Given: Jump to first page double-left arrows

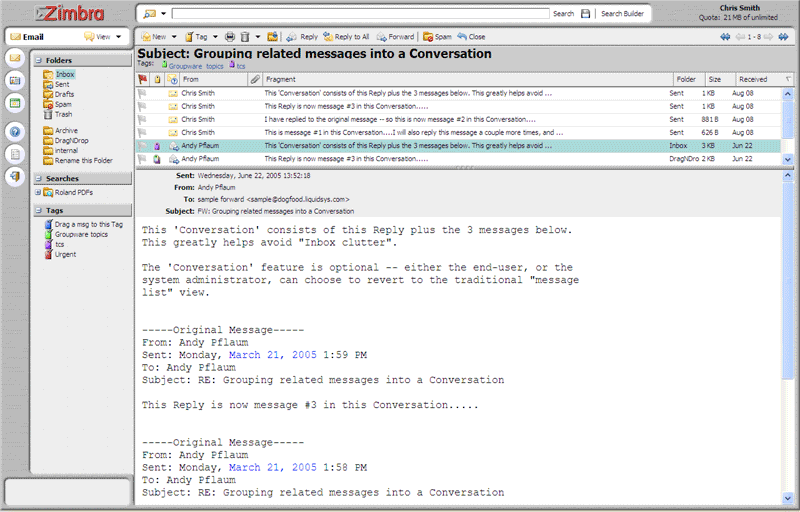Looking at the screenshot, I should pyautogui.click(x=725, y=37).
